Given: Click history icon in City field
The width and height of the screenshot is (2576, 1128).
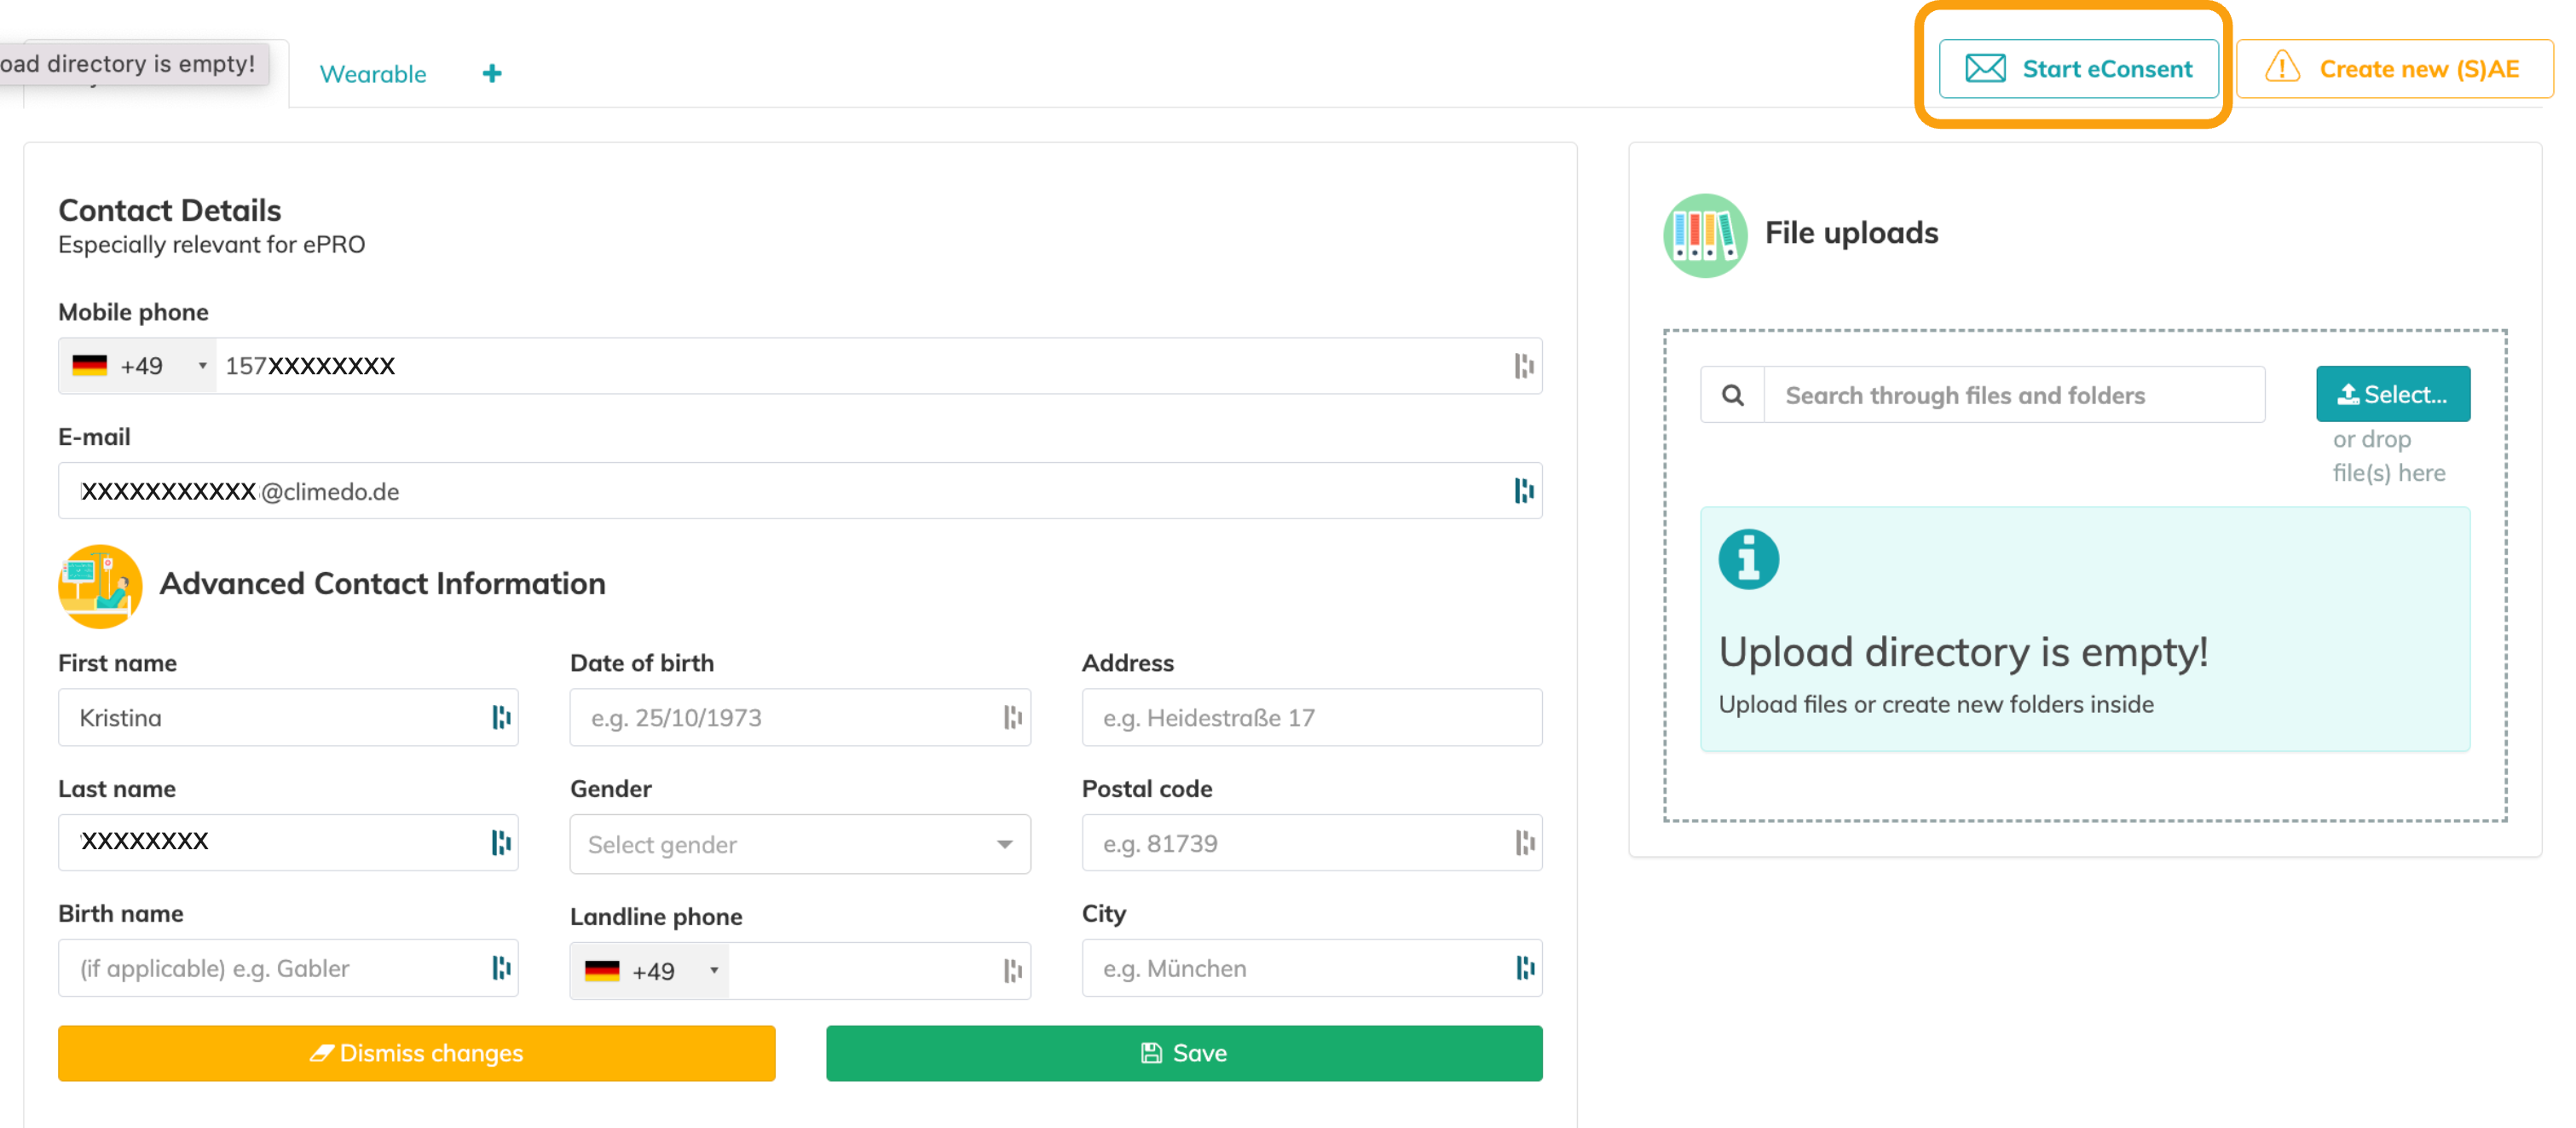Looking at the screenshot, I should click(x=1524, y=967).
